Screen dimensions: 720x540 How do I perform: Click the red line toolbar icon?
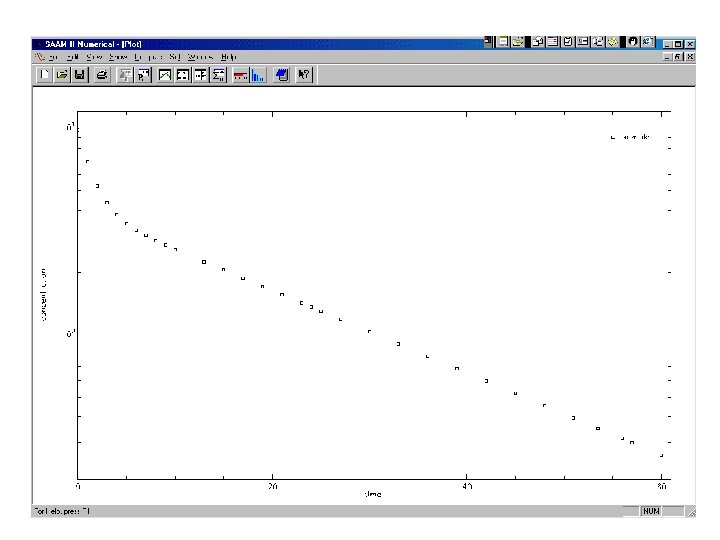point(241,75)
